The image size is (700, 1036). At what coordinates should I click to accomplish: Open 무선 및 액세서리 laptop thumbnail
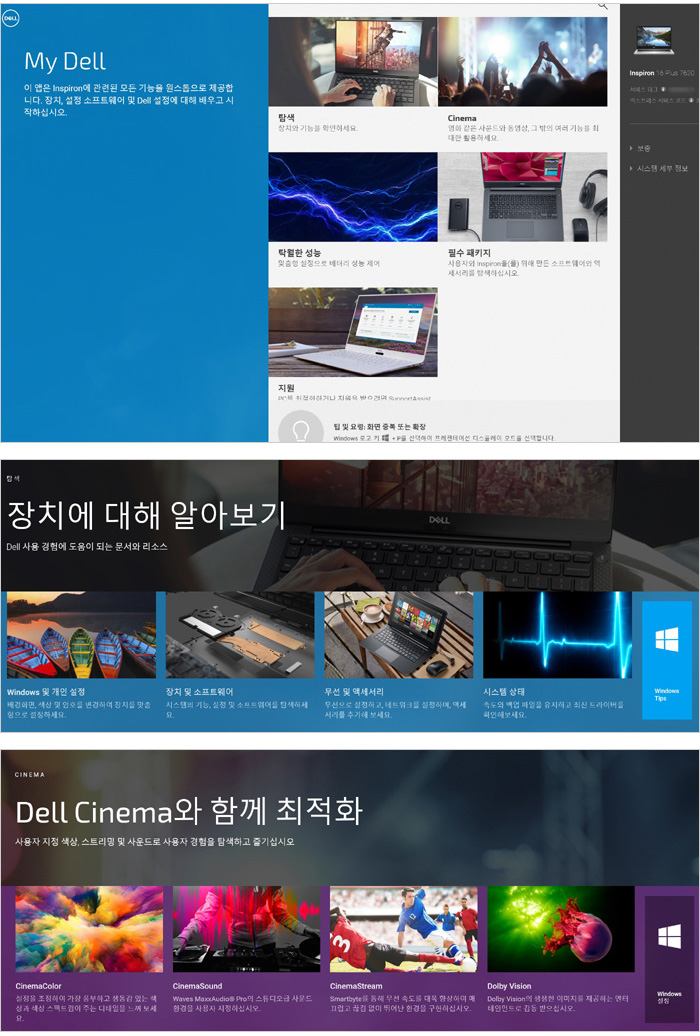click(399, 635)
